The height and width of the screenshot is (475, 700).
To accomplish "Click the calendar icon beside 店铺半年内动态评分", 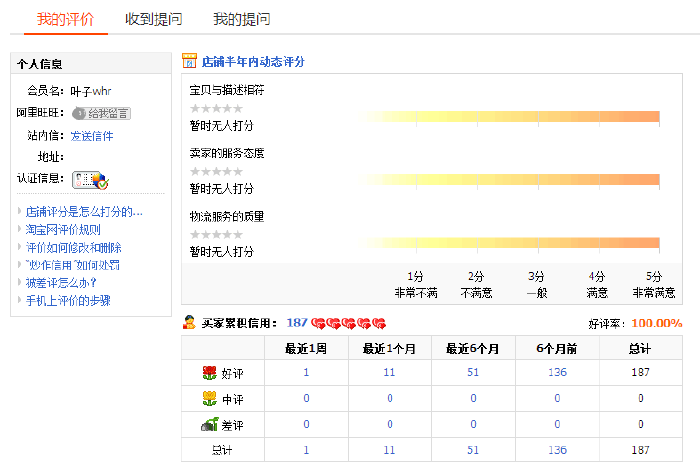I will coord(190,61).
